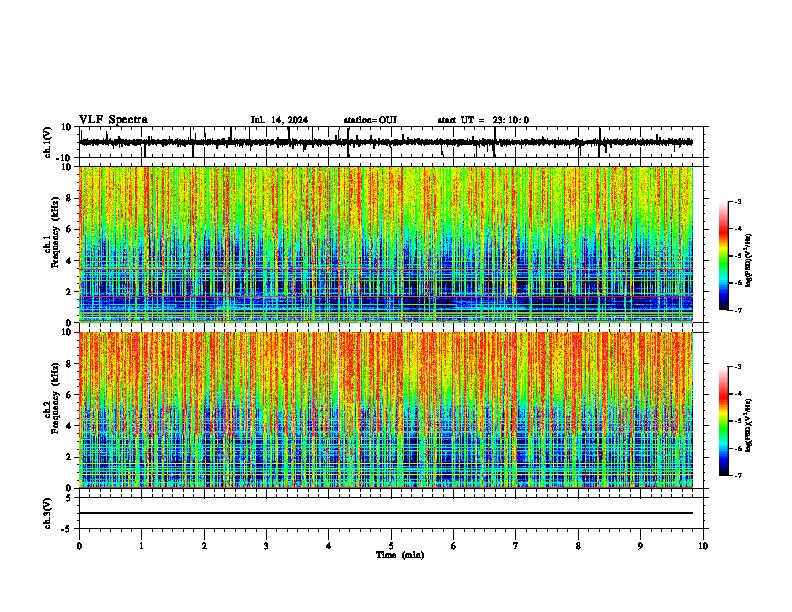Click inside the ch.2 spectrogram panel
The image size is (792, 612).
tap(386, 410)
